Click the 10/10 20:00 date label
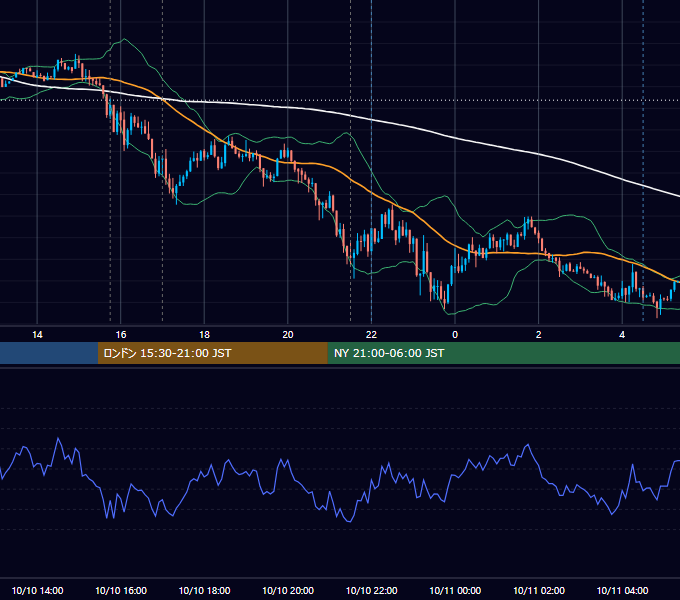This screenshot has height=600, width=680. pos(288,590)
